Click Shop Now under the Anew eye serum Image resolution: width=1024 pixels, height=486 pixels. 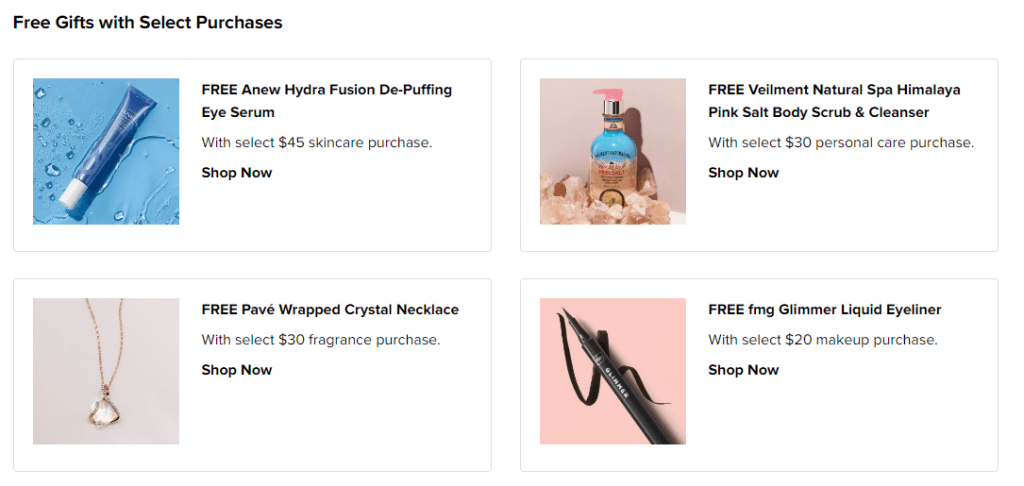[x=237, y=173]
